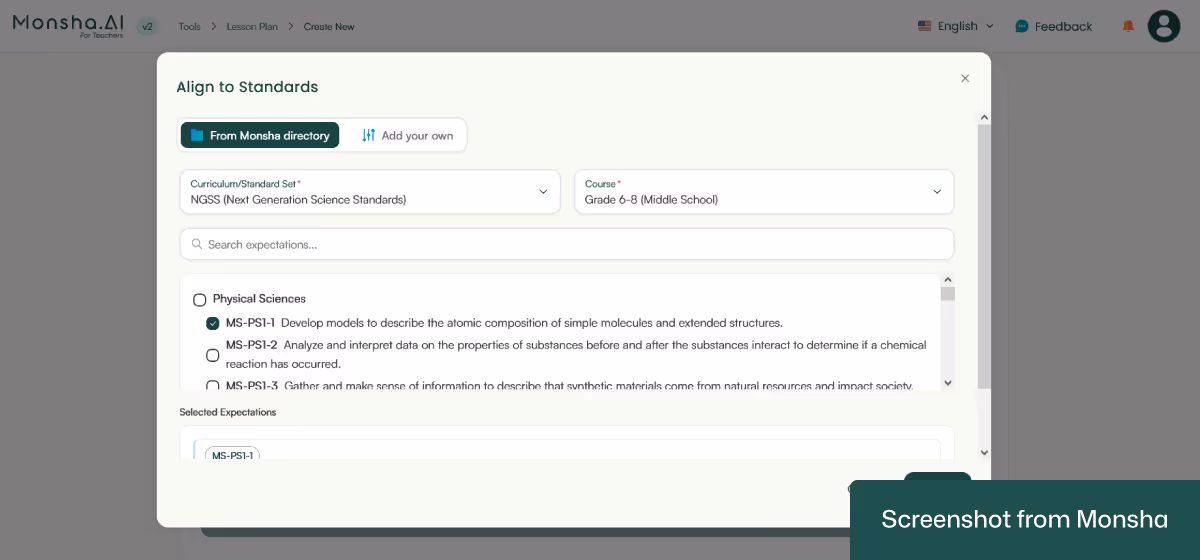Click the Feedback chat bubble icon
1200x560 pixels.
tap(1022, 27)
